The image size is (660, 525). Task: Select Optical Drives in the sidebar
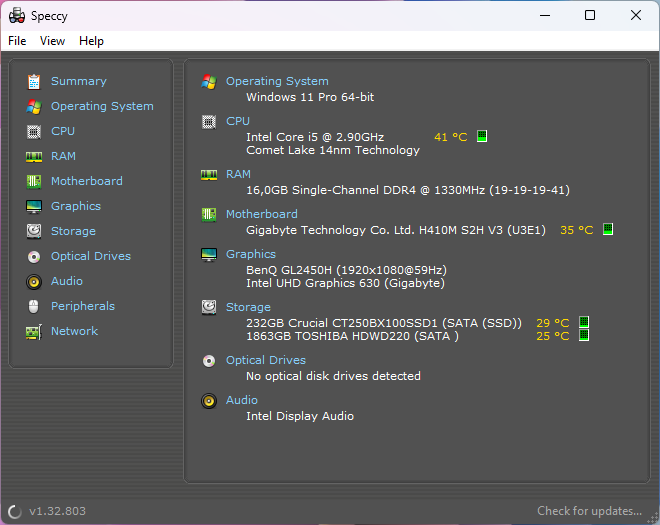[90, 256]
